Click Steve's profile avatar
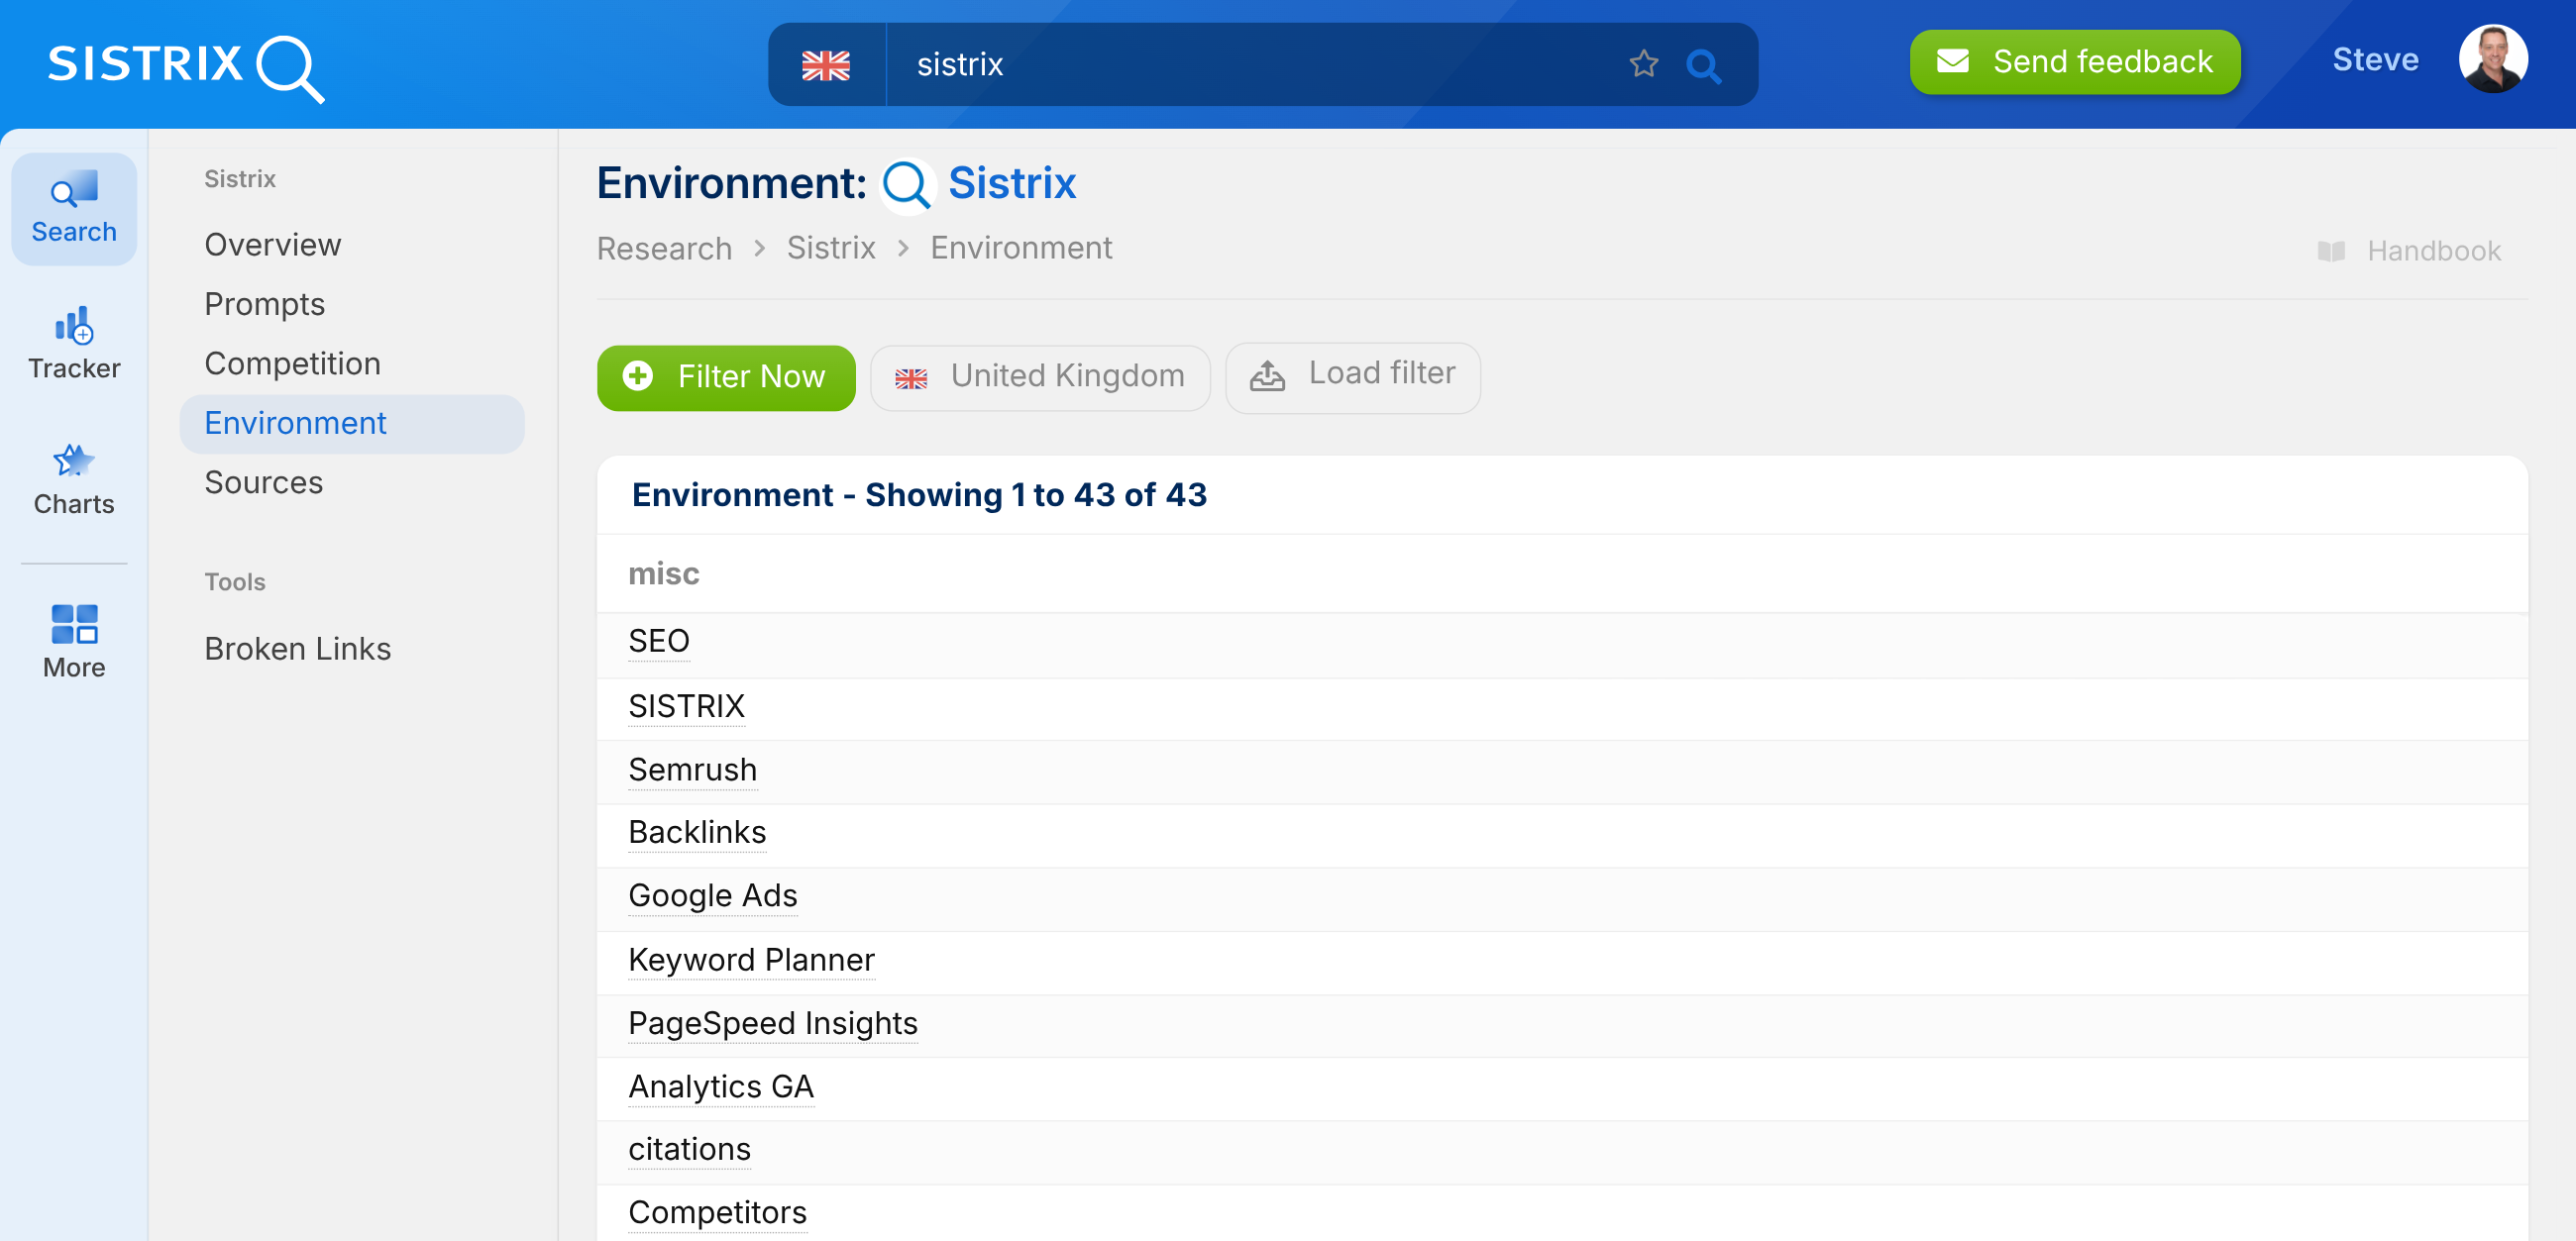This screenshot has width=2576, height=1241. 2491,60
